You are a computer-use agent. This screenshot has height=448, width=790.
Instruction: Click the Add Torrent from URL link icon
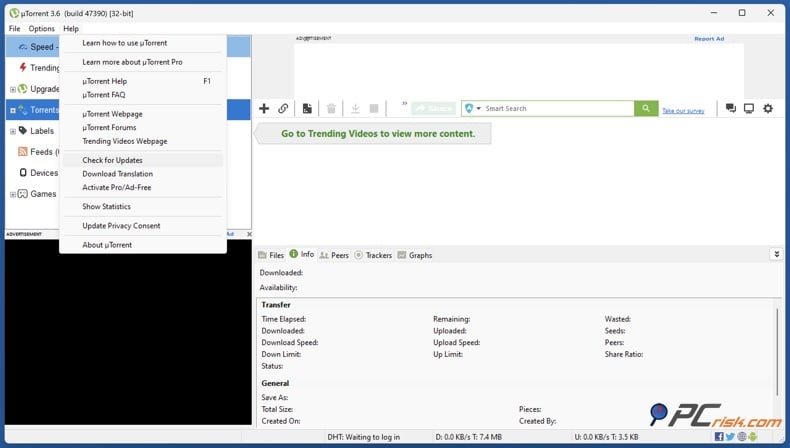pyautogui.click(x=283, y=108)
